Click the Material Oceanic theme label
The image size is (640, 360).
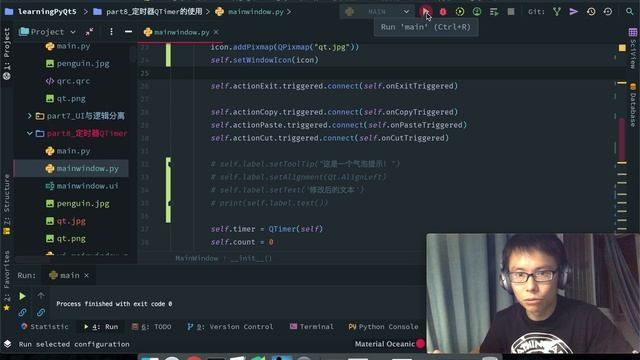[384, 344]
